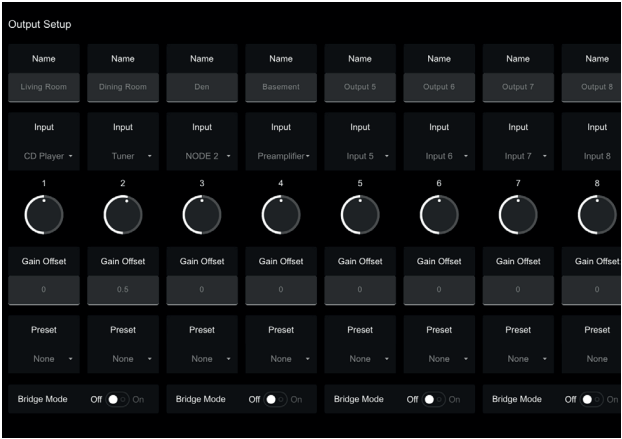Expand the Tuner input dropdown
The image size is (622, 439).
122,156
